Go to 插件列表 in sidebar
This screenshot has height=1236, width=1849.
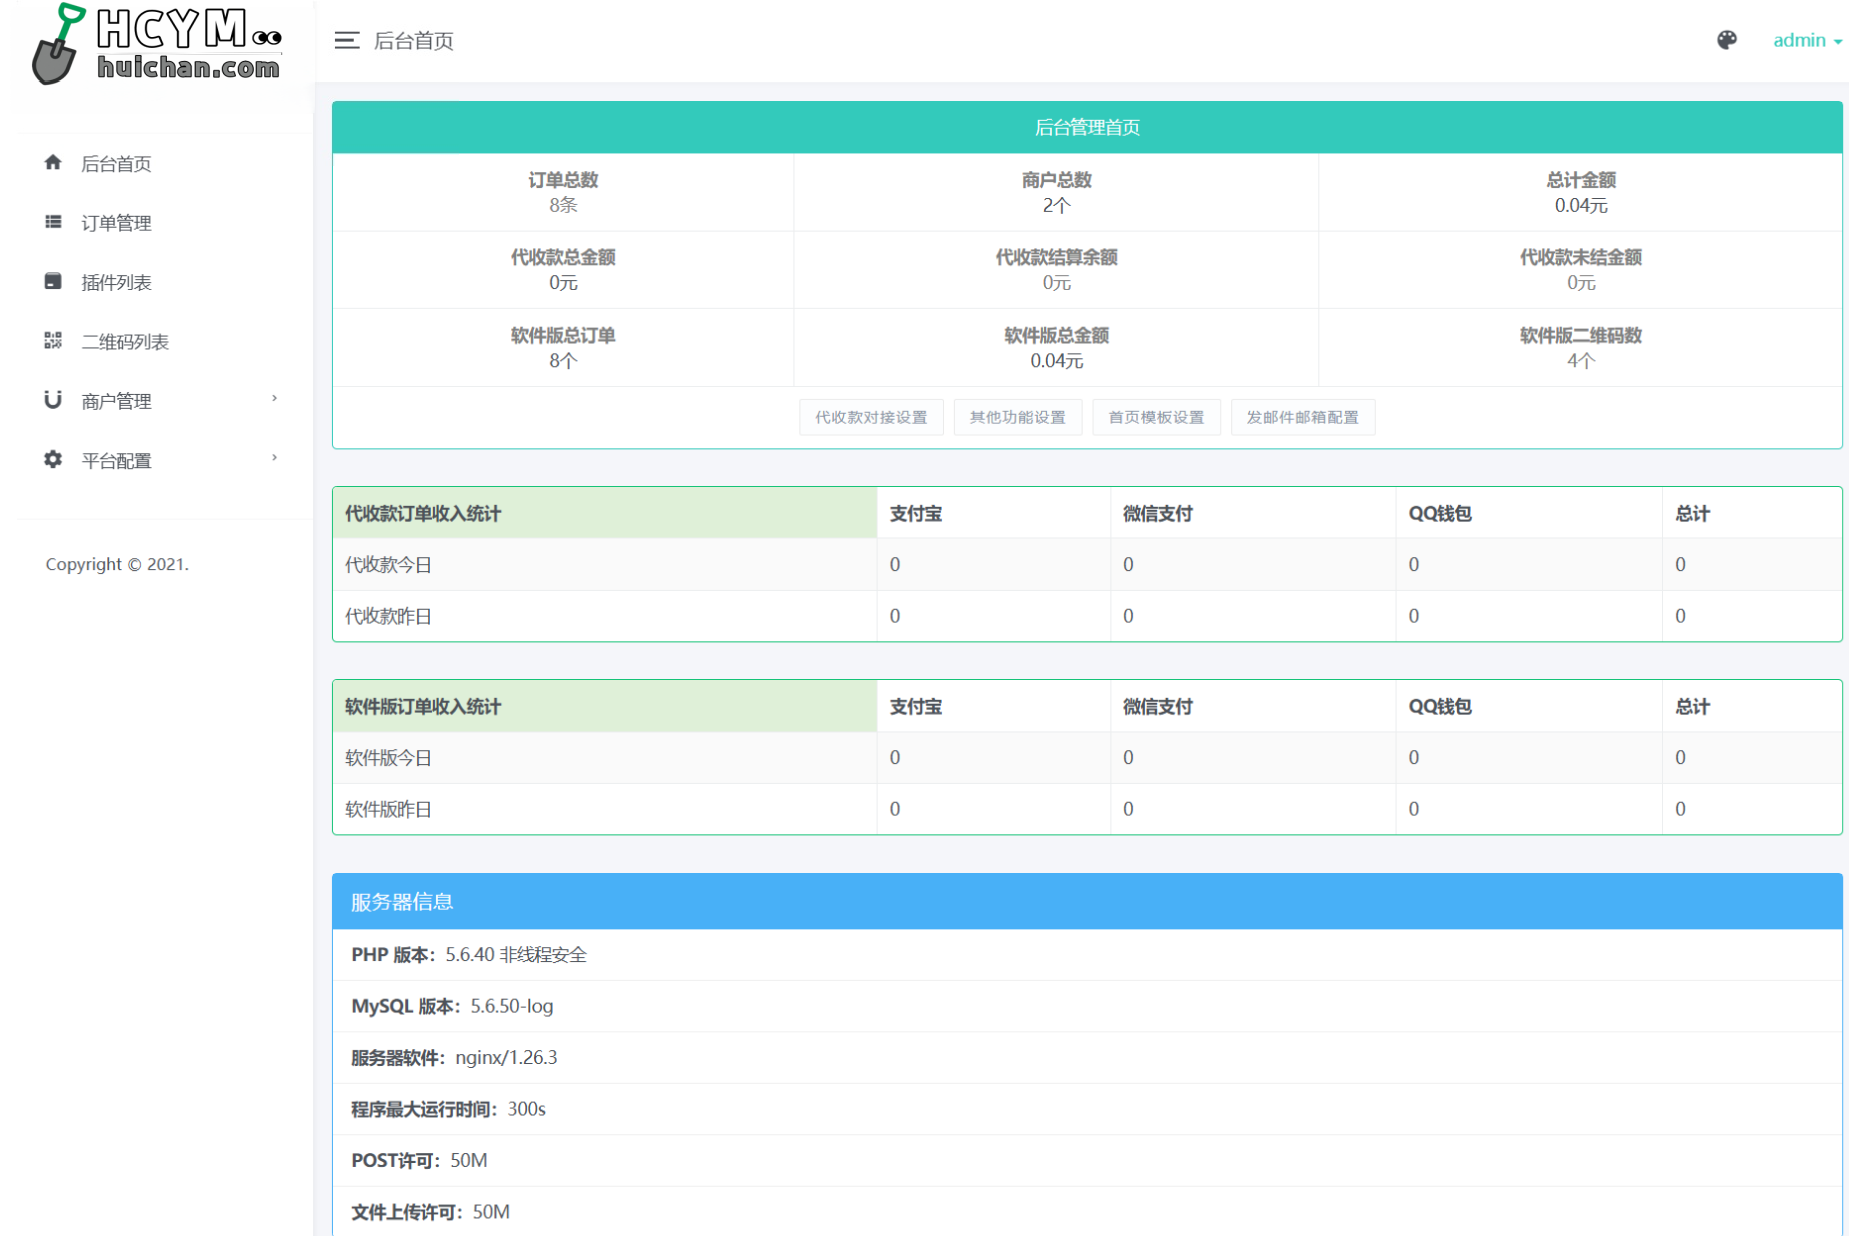coord(116,283)
